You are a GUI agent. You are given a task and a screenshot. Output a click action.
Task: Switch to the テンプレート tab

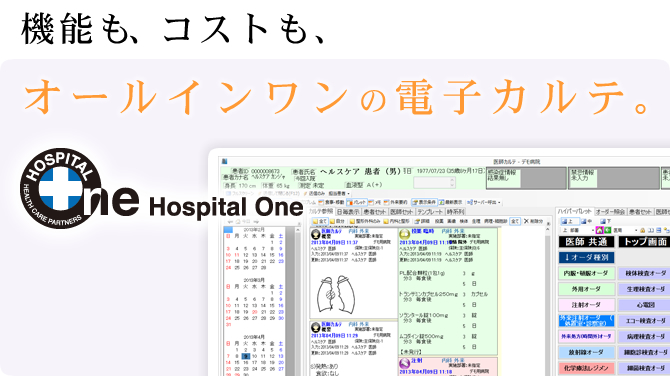[x=430, y=212]
